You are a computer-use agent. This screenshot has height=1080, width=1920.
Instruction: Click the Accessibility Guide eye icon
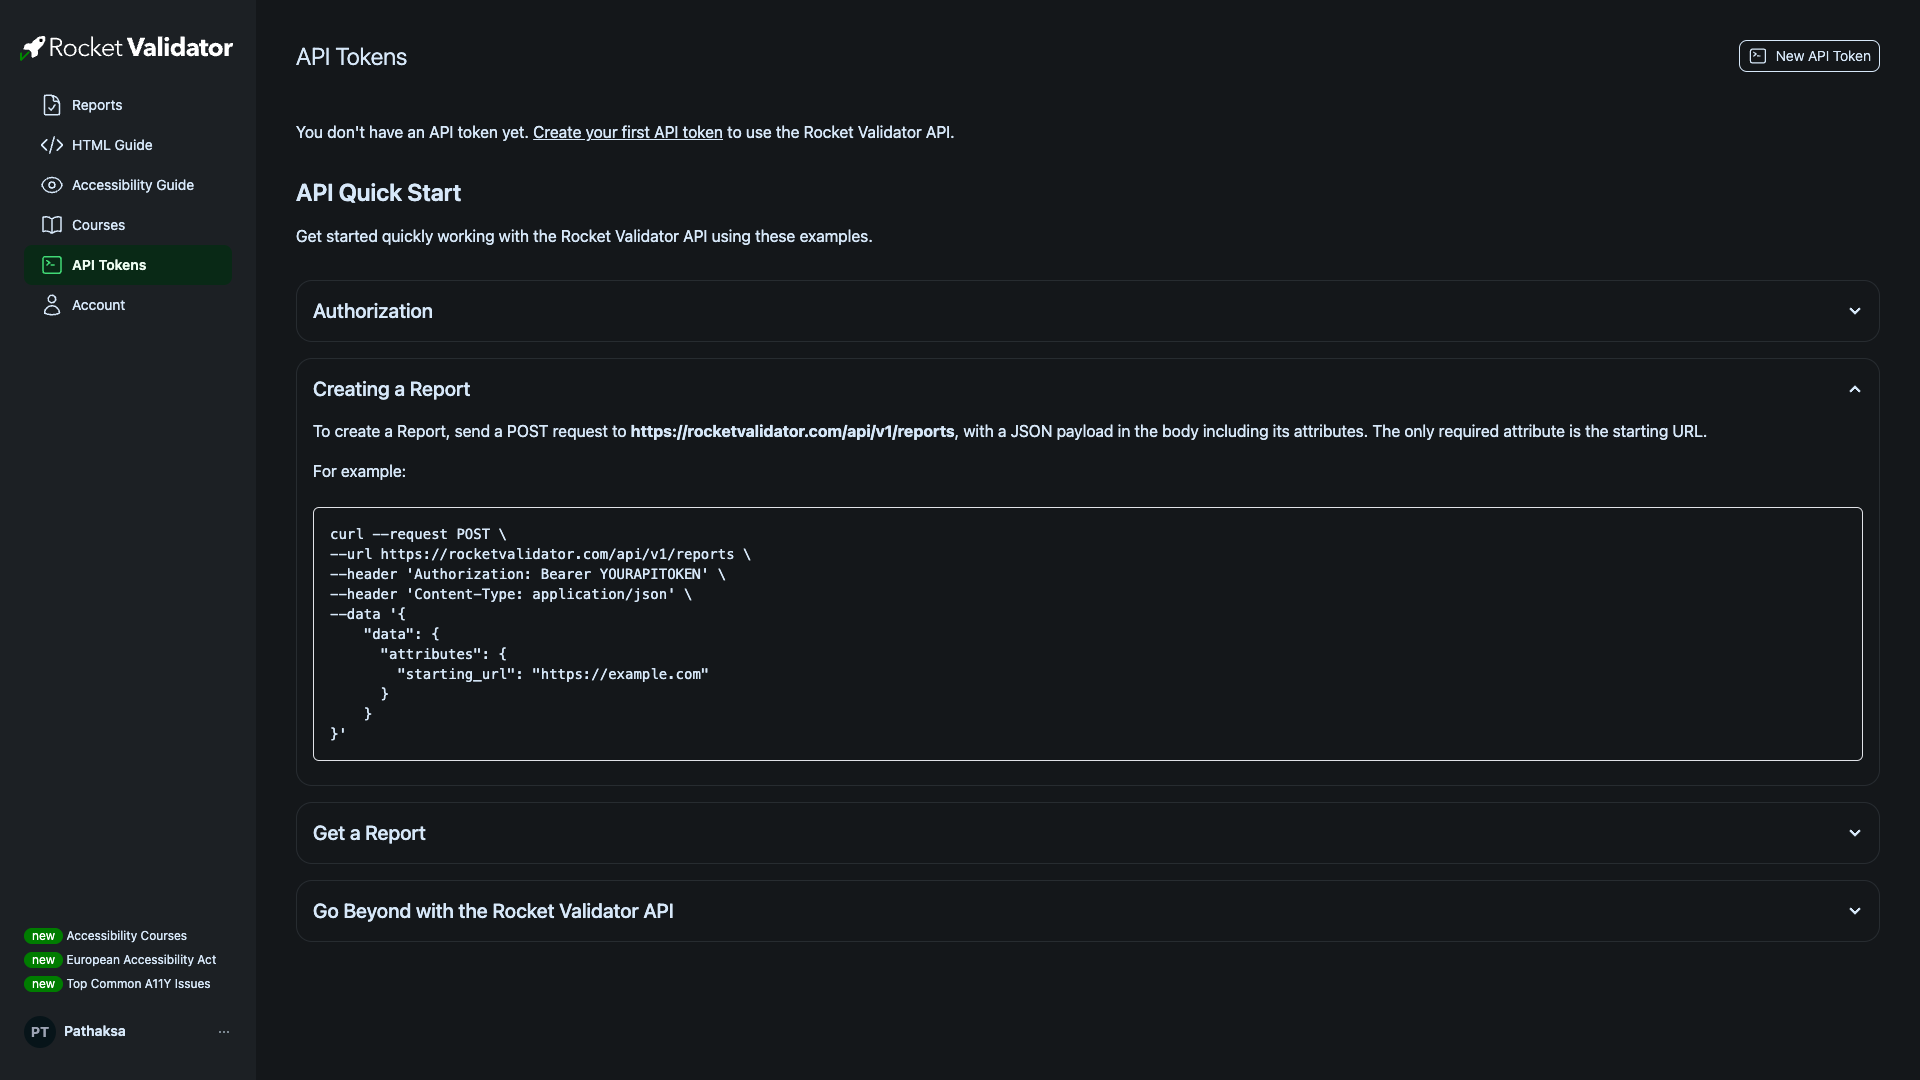[50, 184]
